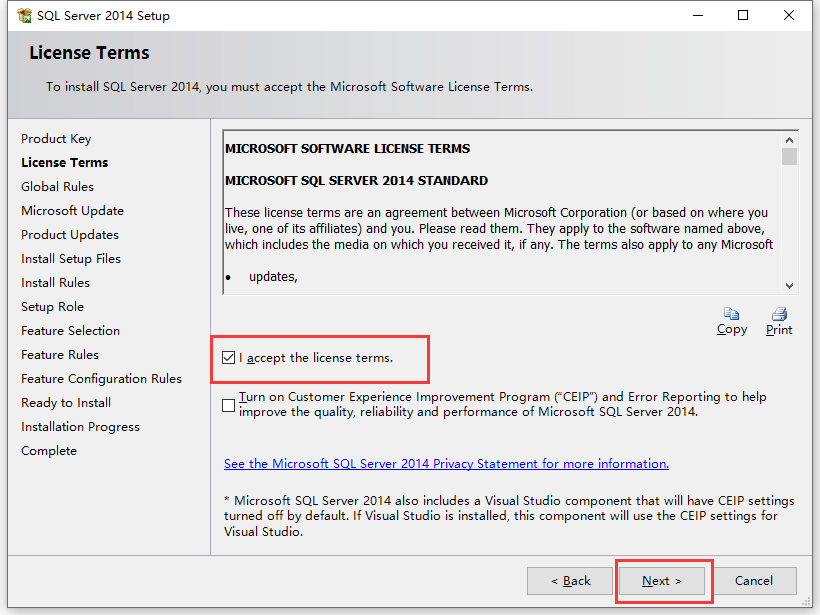
Task: Select the Installation Progress step
Action: click(x=80, y=426)
